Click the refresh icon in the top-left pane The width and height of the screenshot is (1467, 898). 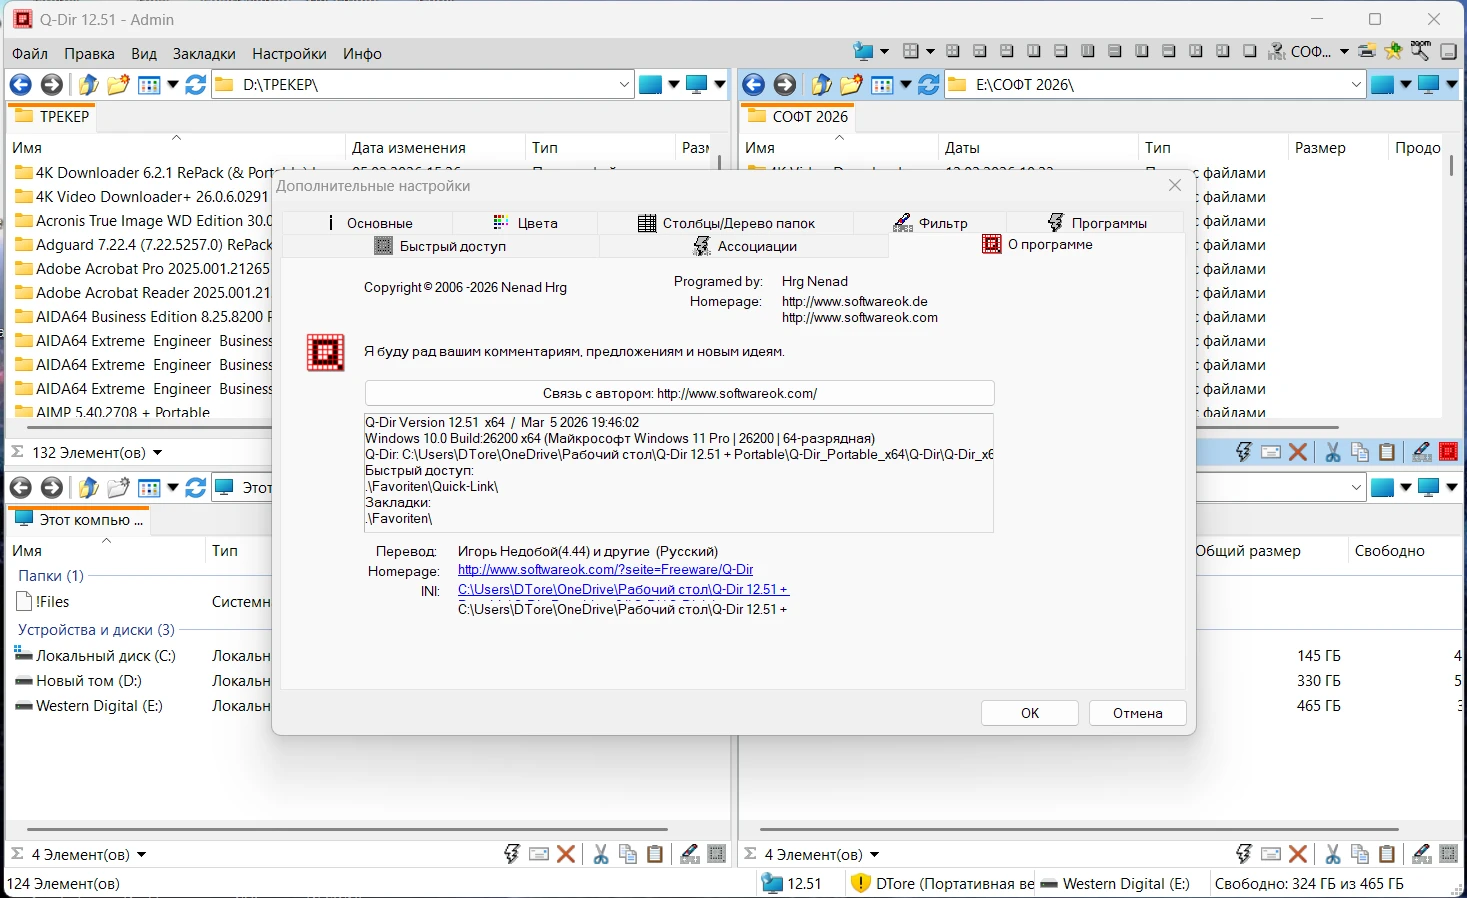[196, 85]
